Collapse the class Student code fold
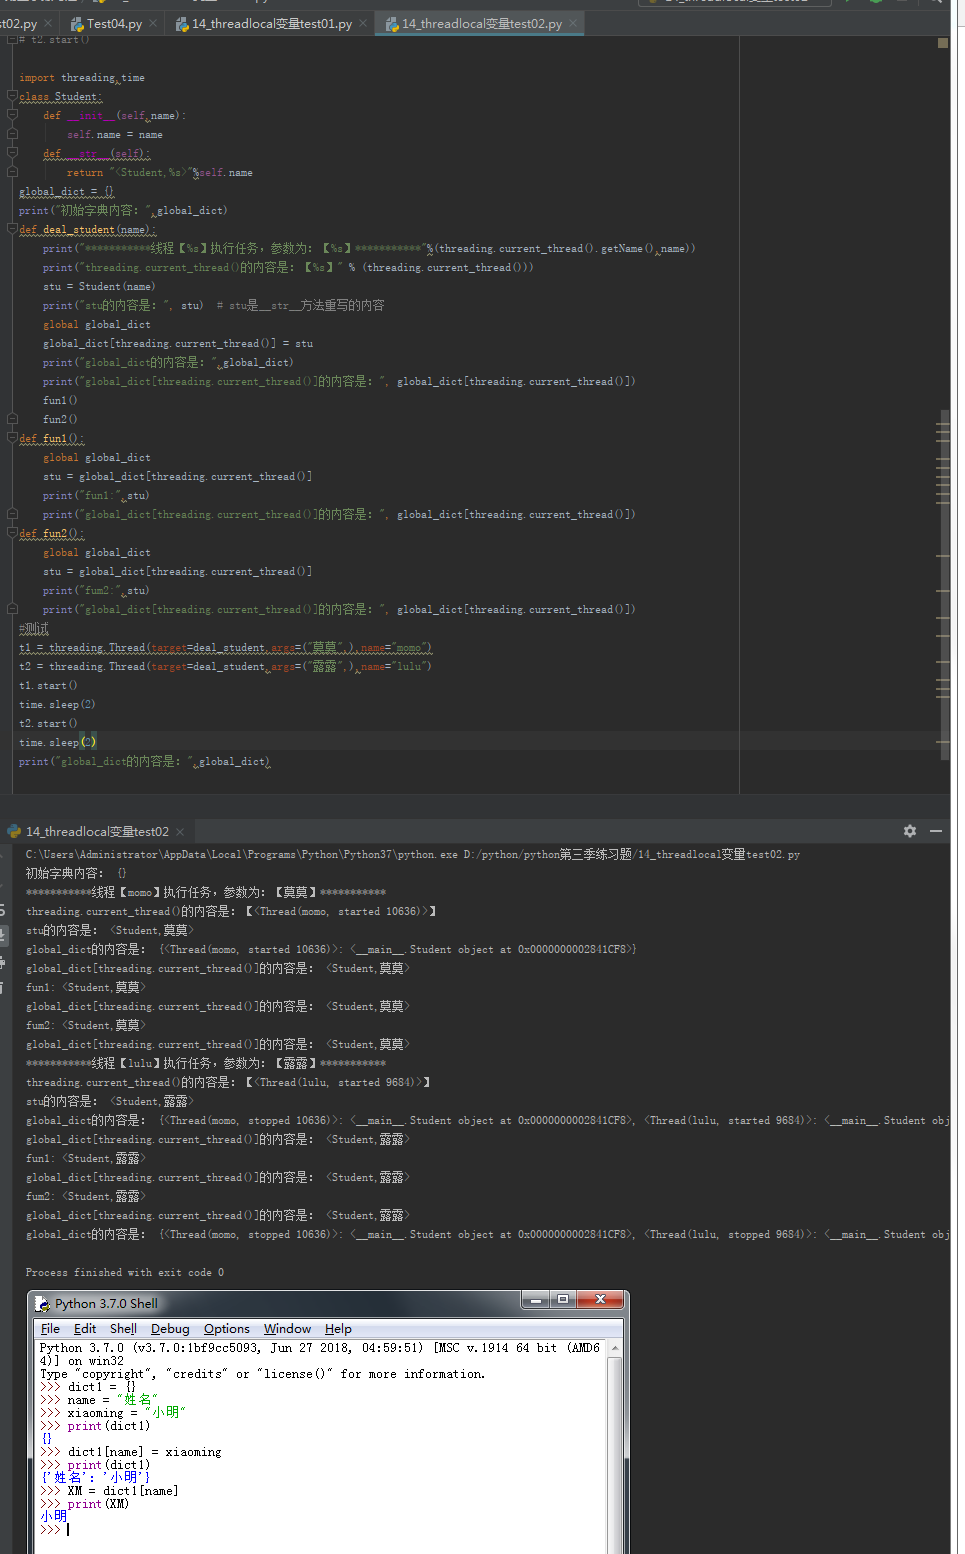The width and height of the screenshot is (965, 1554). click(x=12, y=97)
